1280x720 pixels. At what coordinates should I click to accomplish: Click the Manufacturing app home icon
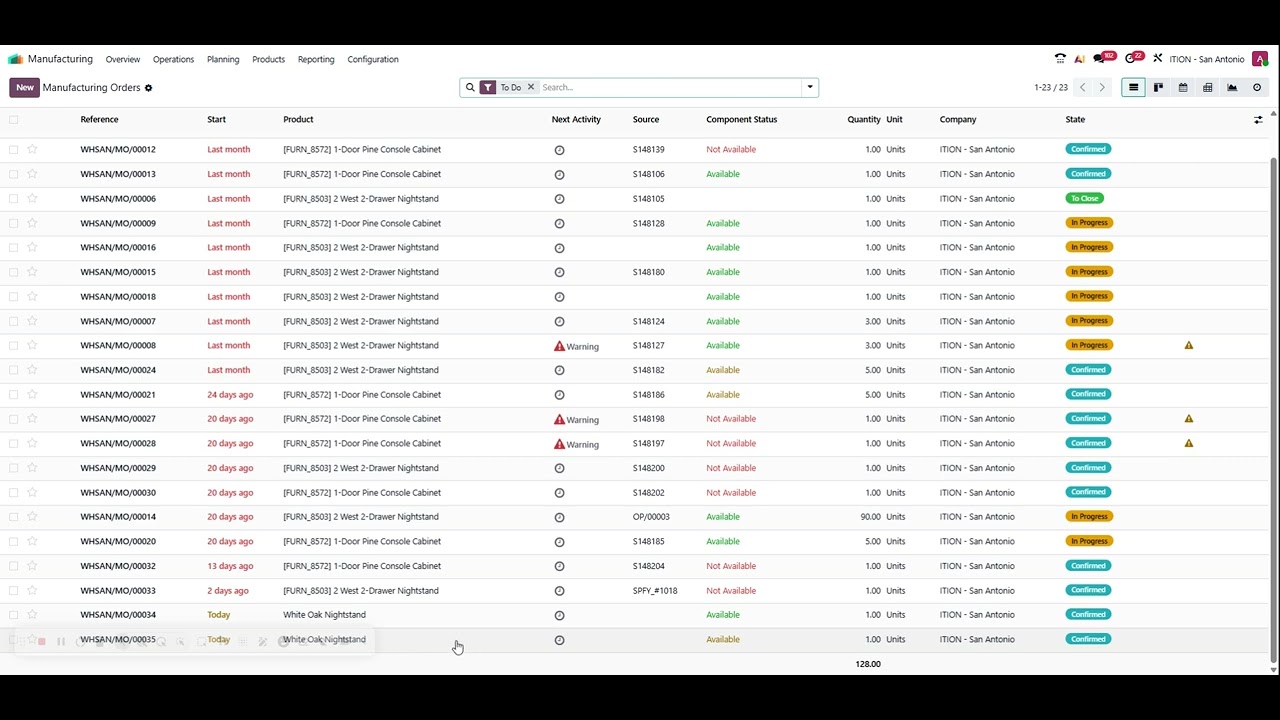pyautogui.click(x=15, y=59)
